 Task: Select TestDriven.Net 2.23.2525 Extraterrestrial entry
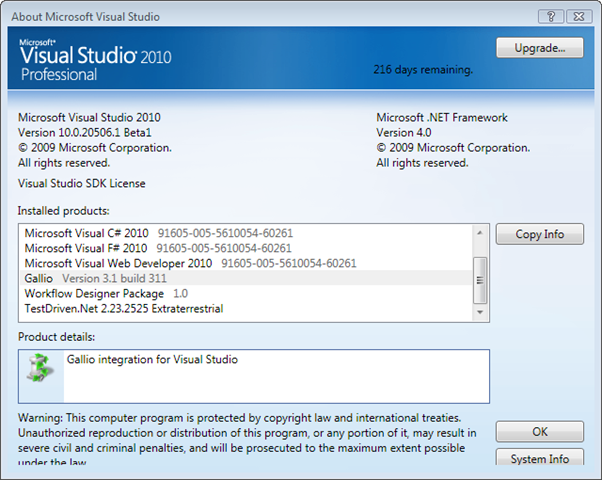pos(123,309)
